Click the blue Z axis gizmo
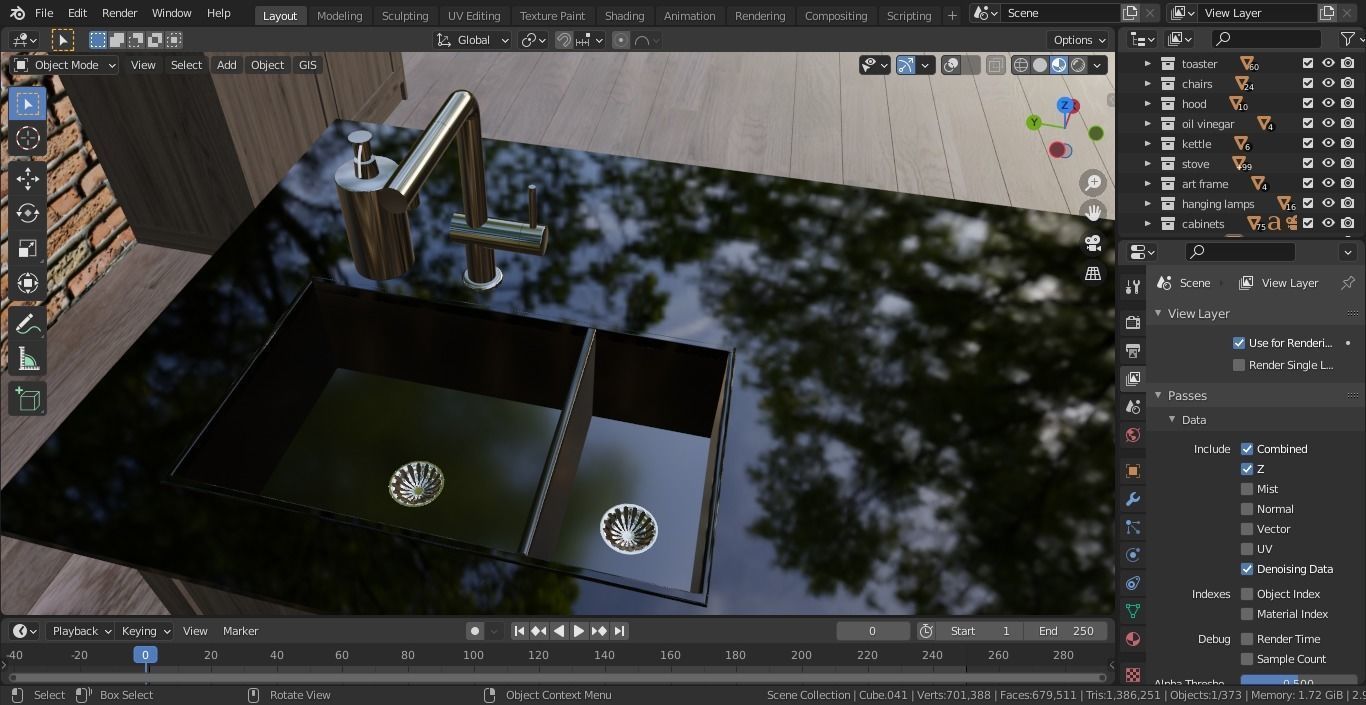The height and width of the screenshot is (705, 1366). coord(1066,105)
